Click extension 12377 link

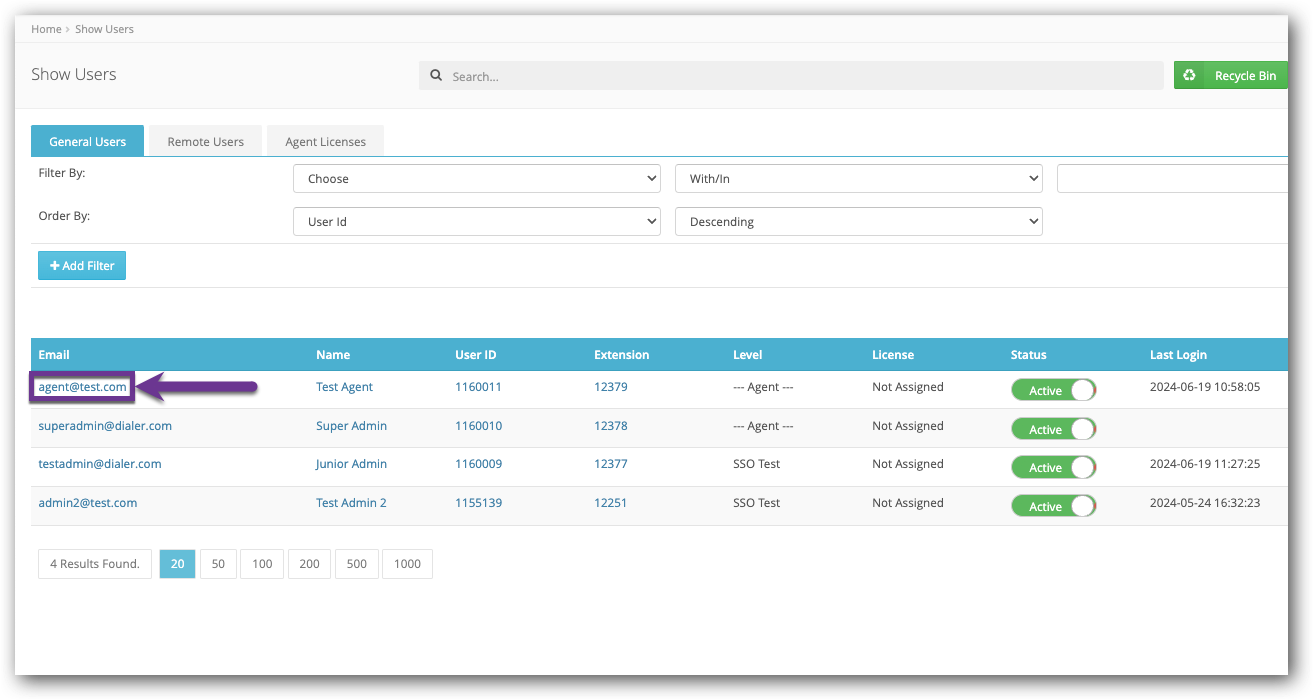[610, 464]
